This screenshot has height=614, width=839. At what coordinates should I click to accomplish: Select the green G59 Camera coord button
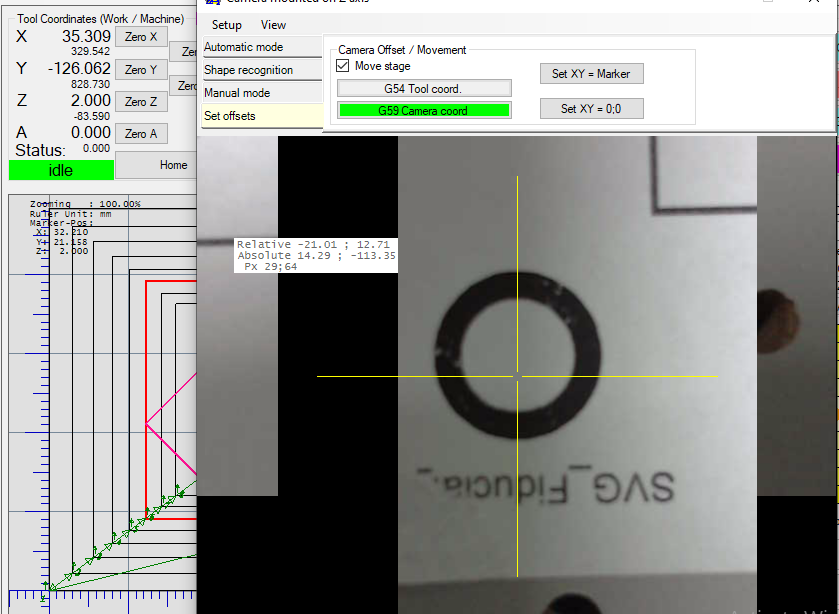pyautogui.click(x=424, y=110)
